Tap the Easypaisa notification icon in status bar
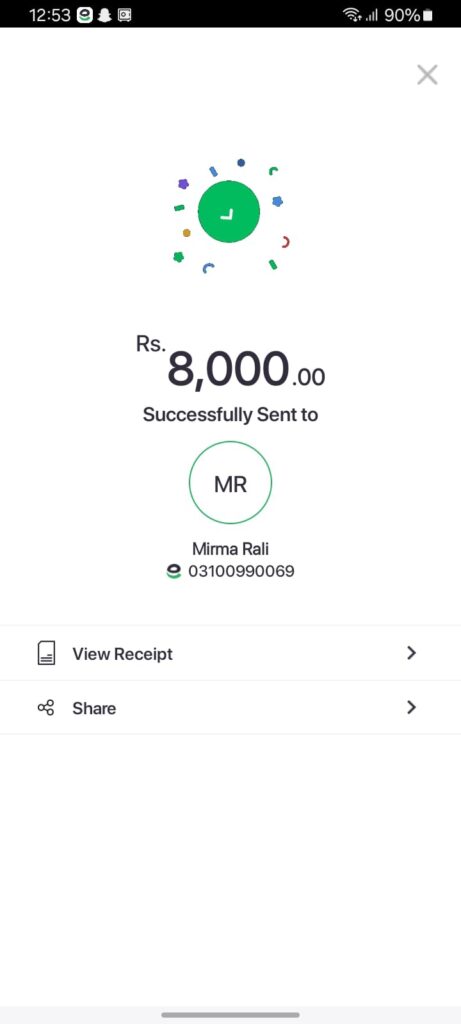Viewport: 461px width, 1024px height. pos(84,15)
